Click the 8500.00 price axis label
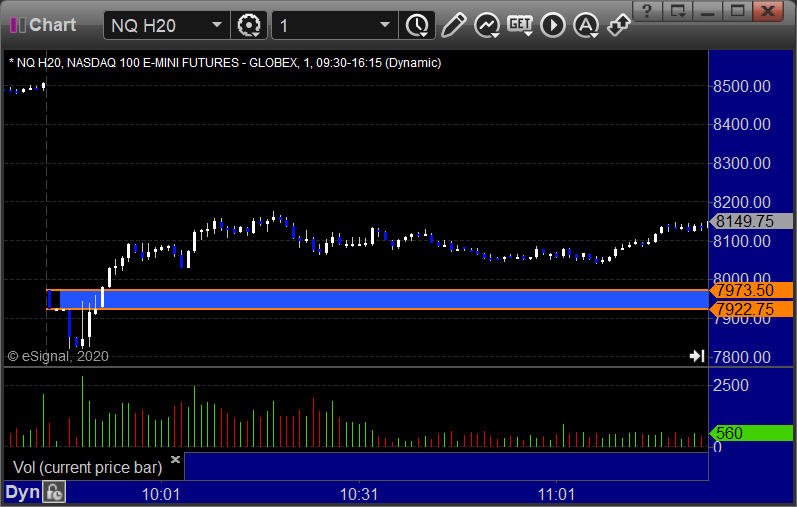The height and width of the screenshot is (507, 797). coord(742,86)
